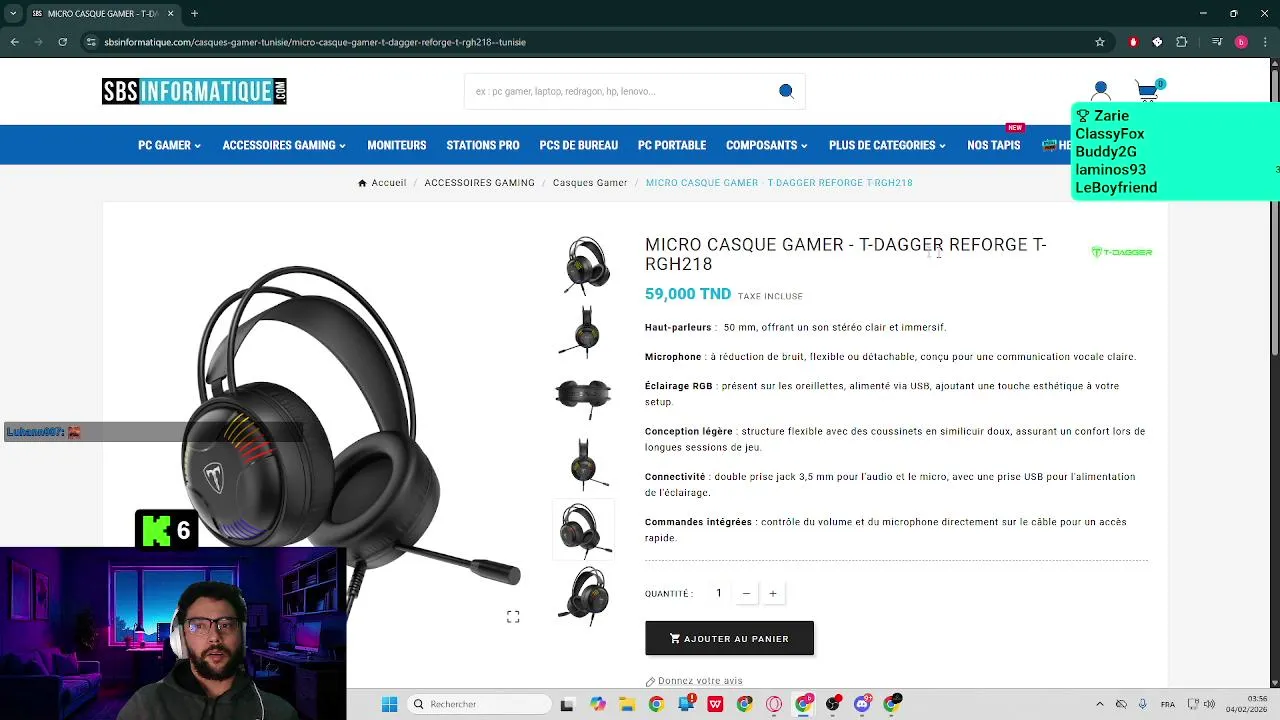Open the PC PORTABLE menu item
1280x720 pixels.
[672, 145]
